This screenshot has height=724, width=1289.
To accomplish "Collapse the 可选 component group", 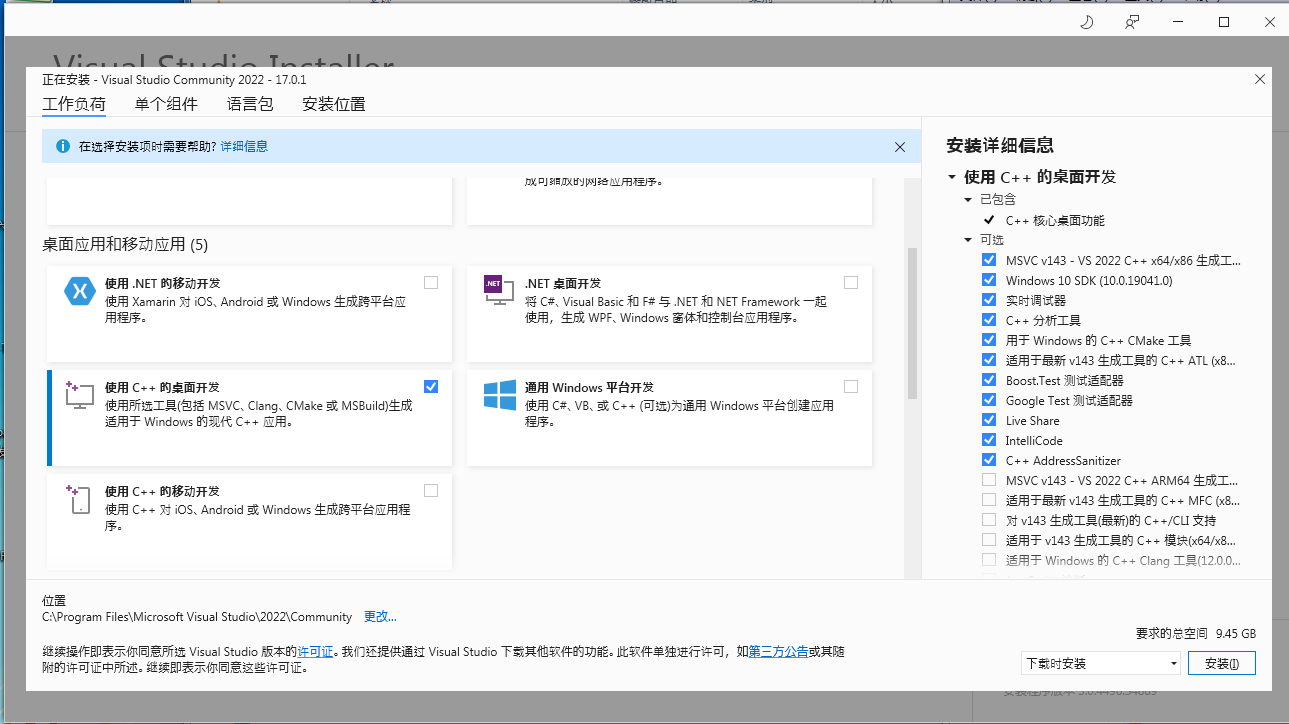I will coord(967,239).
